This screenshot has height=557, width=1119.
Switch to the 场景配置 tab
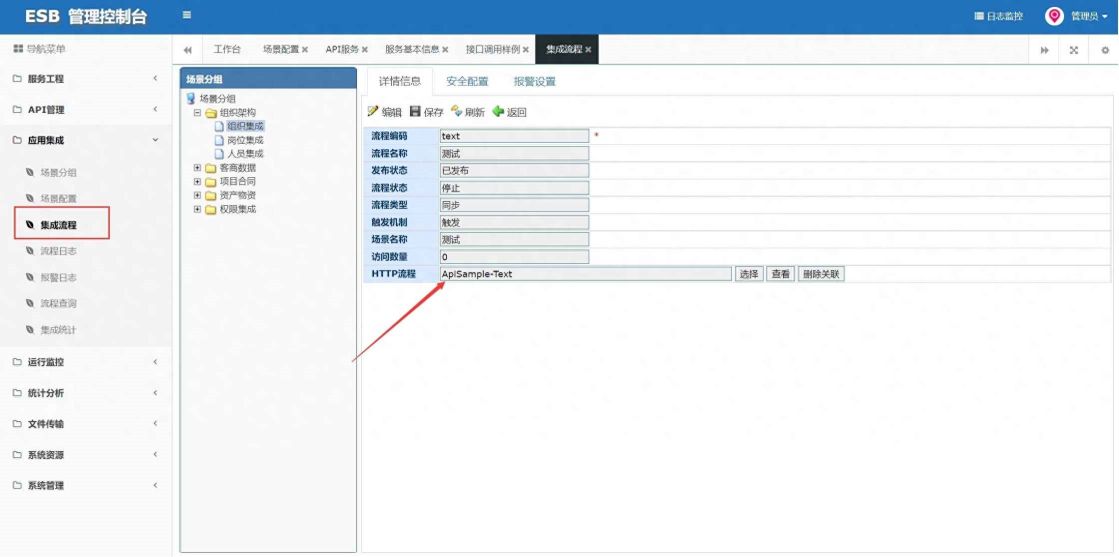point(280,49)
